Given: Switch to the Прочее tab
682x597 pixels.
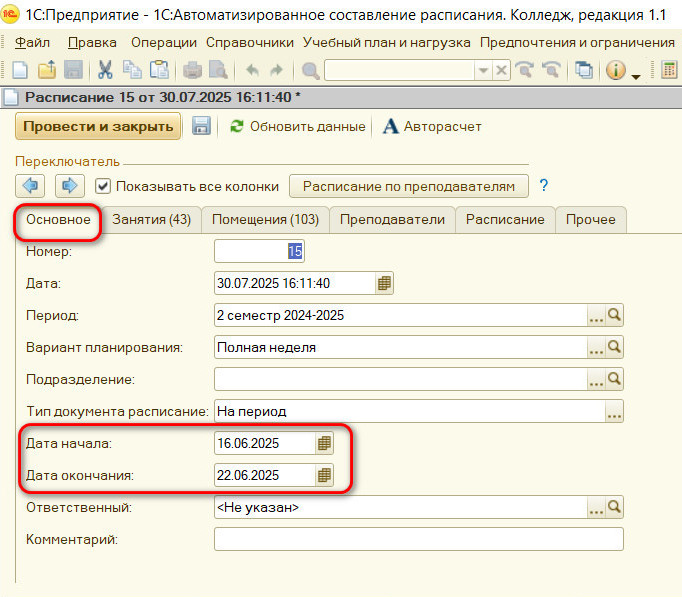Looking at the screenshot, I should pyautogui.click(x=591, y=220).
